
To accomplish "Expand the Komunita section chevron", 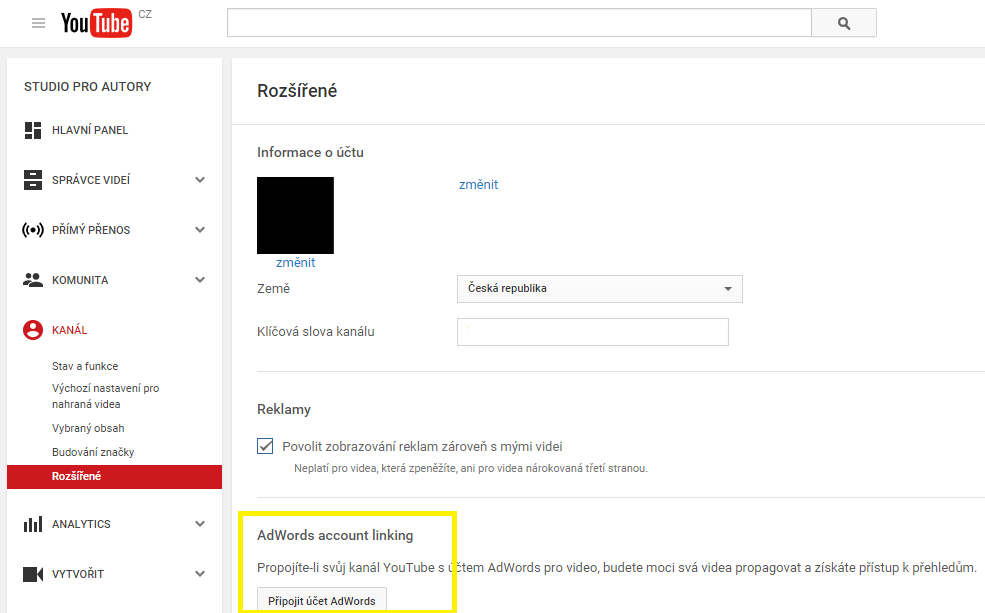I will [200, 280].
